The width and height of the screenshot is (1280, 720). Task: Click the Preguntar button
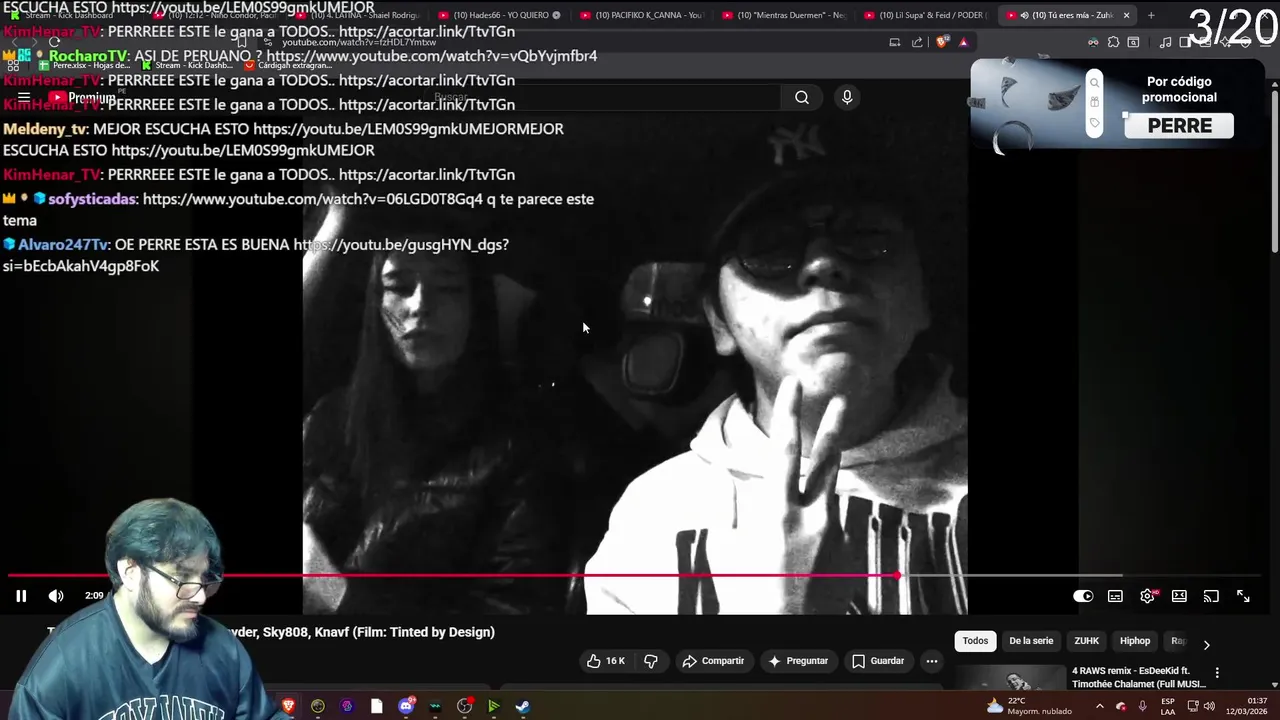click(x=798, y=661)
